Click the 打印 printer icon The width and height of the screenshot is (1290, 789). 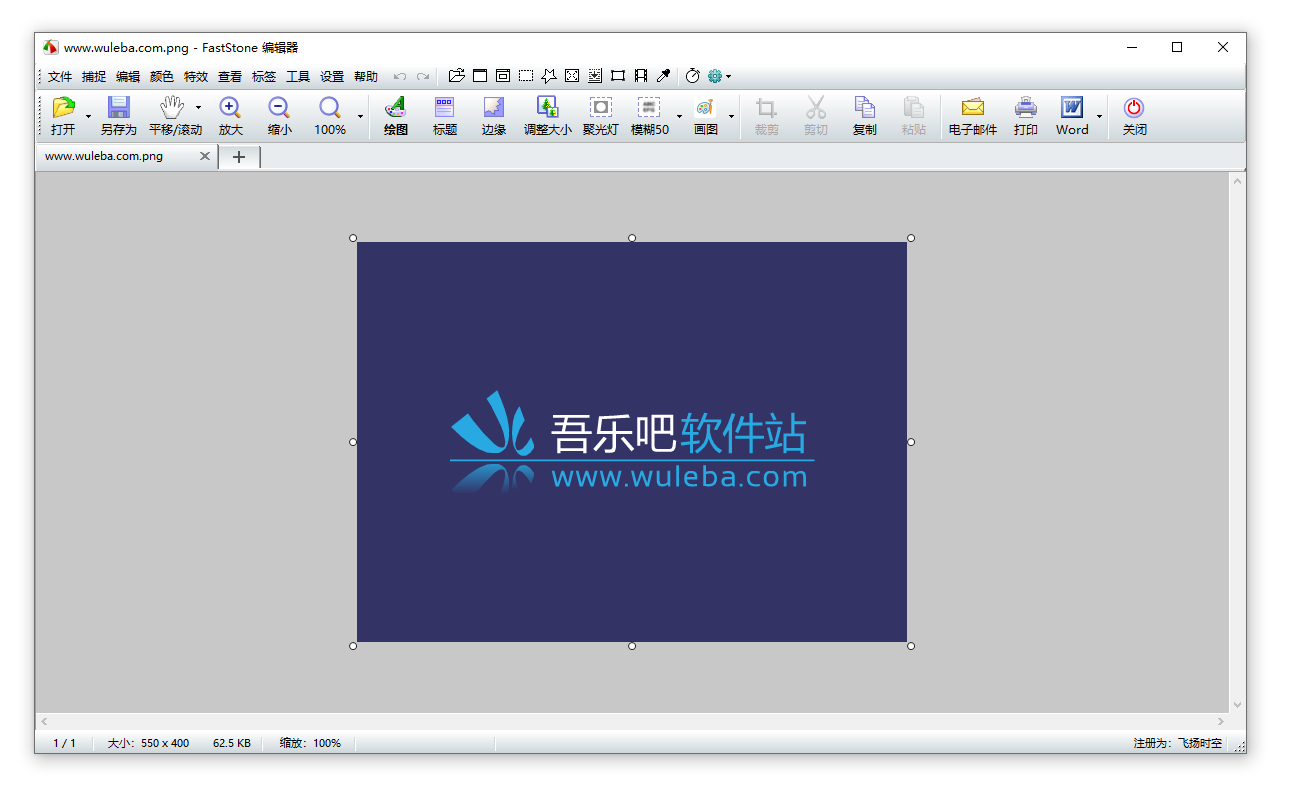click(x=1026, y=107)
